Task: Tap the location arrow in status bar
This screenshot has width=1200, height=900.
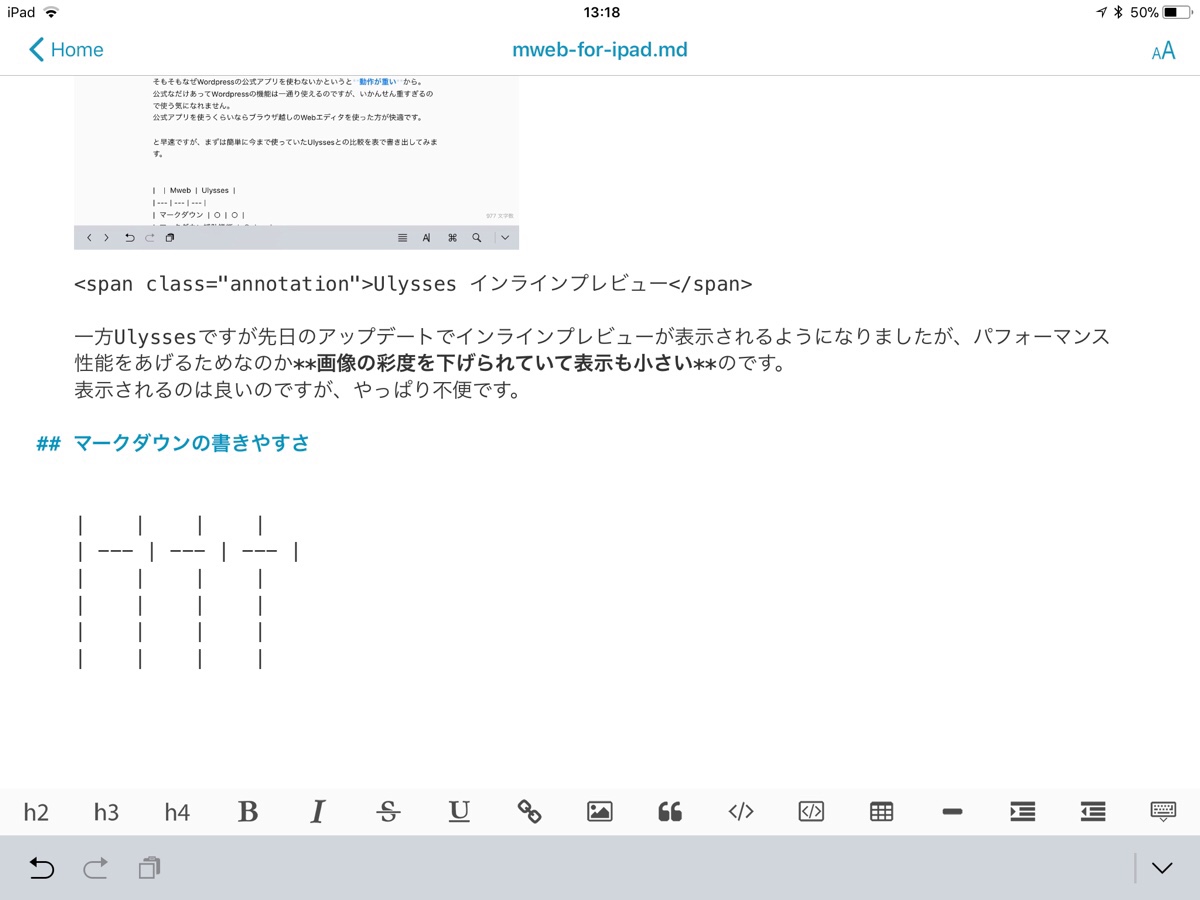Action: click(x=1101, y=12)
